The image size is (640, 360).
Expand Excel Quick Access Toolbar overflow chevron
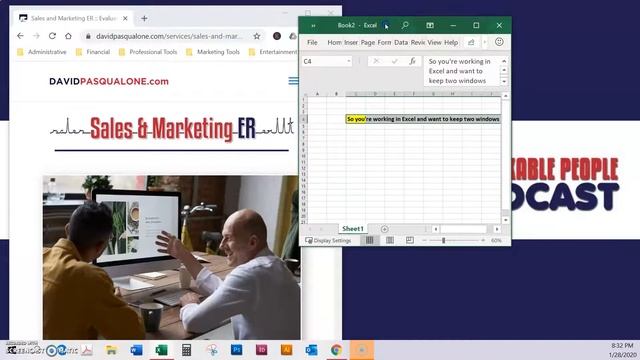(x=313, y=25)
